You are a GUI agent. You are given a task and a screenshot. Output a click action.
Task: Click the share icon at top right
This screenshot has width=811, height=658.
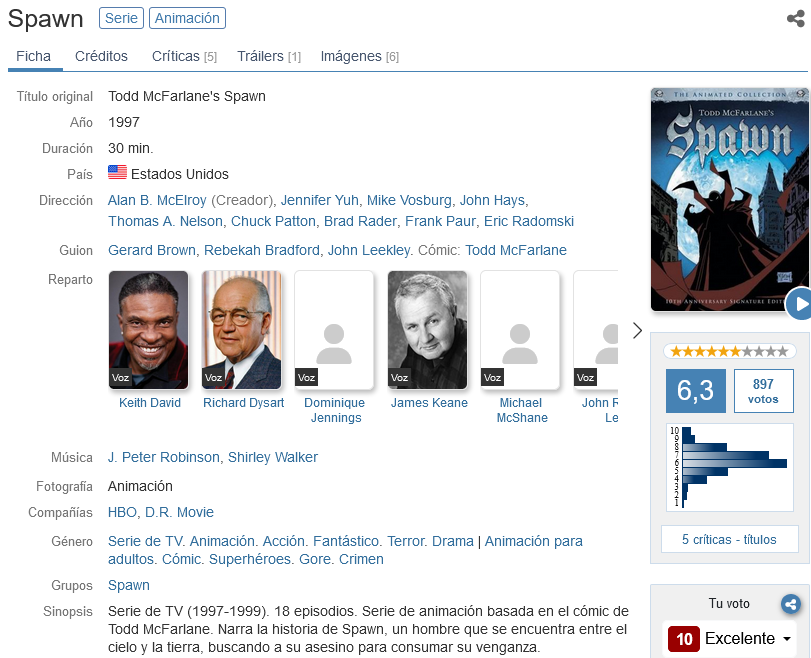(x=795, y=19)
